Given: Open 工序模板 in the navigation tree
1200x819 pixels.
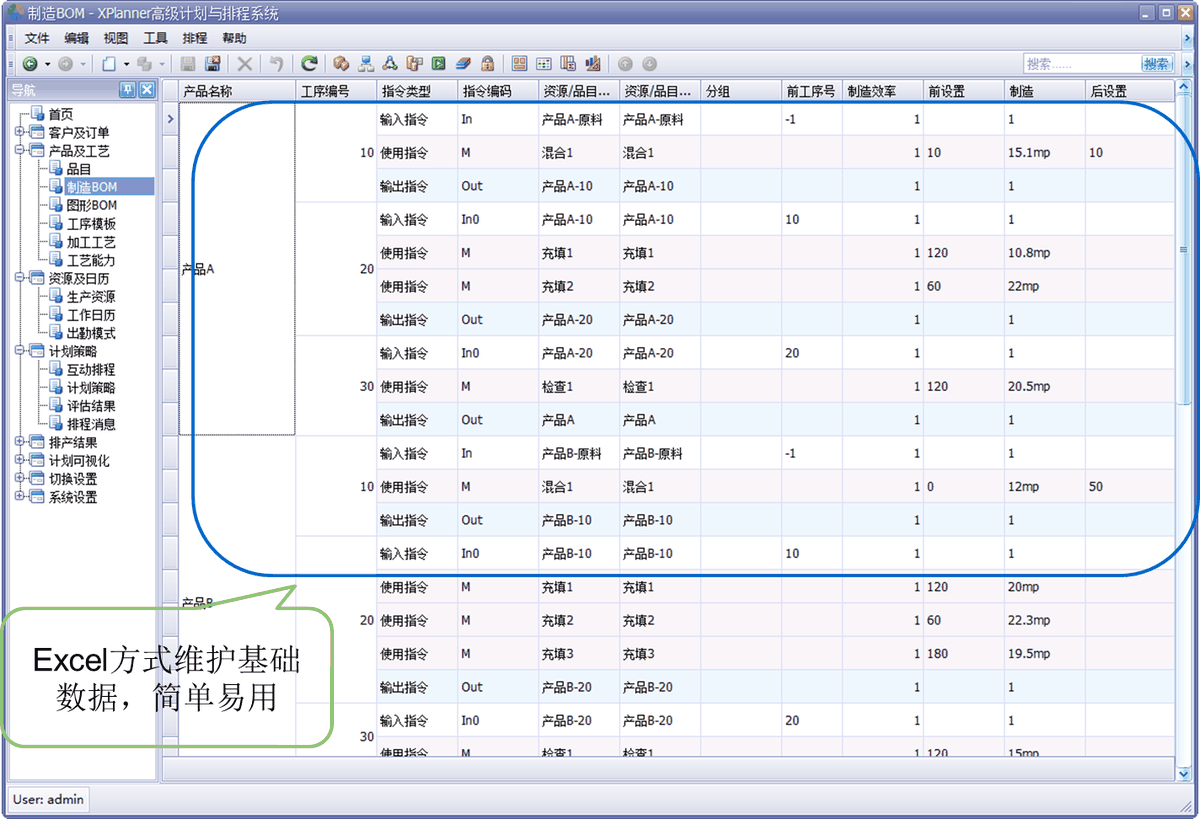Looking at the screenshot, I should tap(91, 223).
